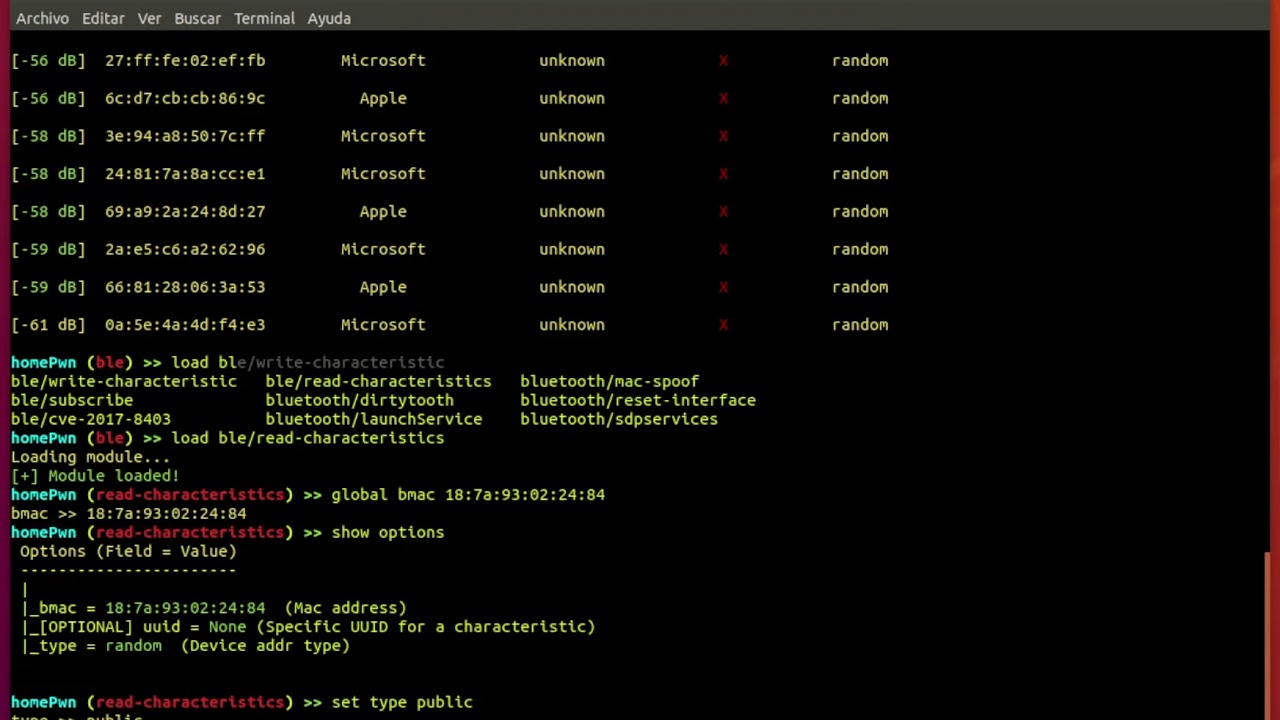Click the bmac option MAC value
Viewport: 1280px width, 720px height.
[185, 608]
